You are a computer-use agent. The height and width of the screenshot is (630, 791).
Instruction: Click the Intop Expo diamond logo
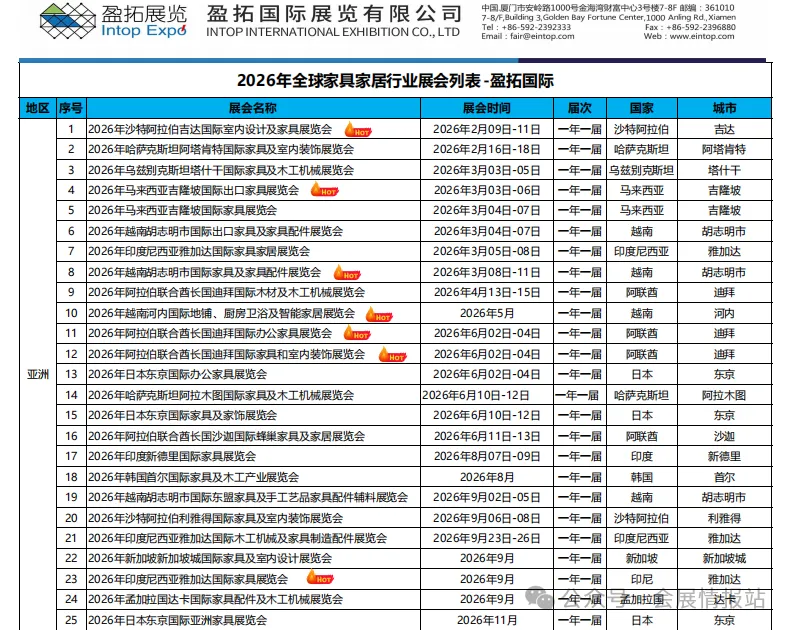(x=68, y=21)
